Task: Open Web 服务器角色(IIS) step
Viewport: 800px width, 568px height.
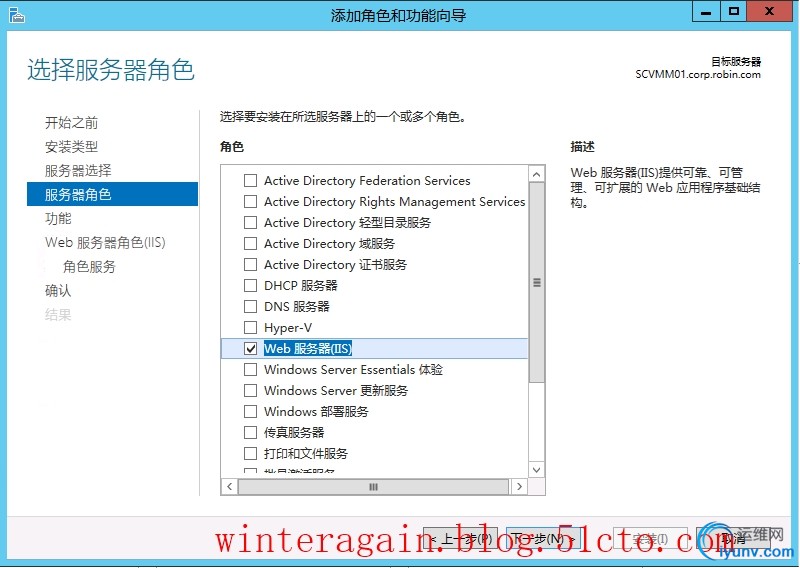Action: (x=105, y=242)
